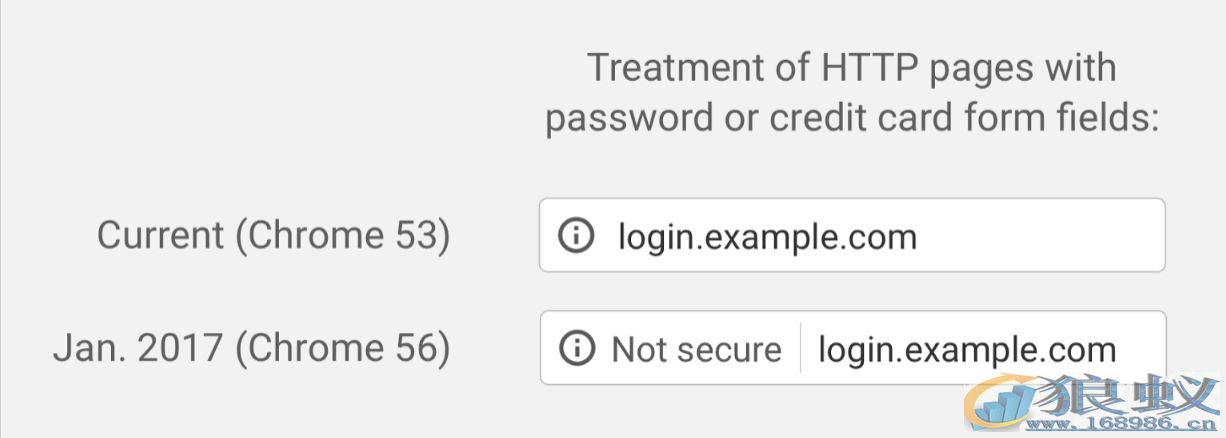Select the Current (Chrome 53) label
Image resolution: width=1226 pixels, height=438 pixels.
click(273, 236)
